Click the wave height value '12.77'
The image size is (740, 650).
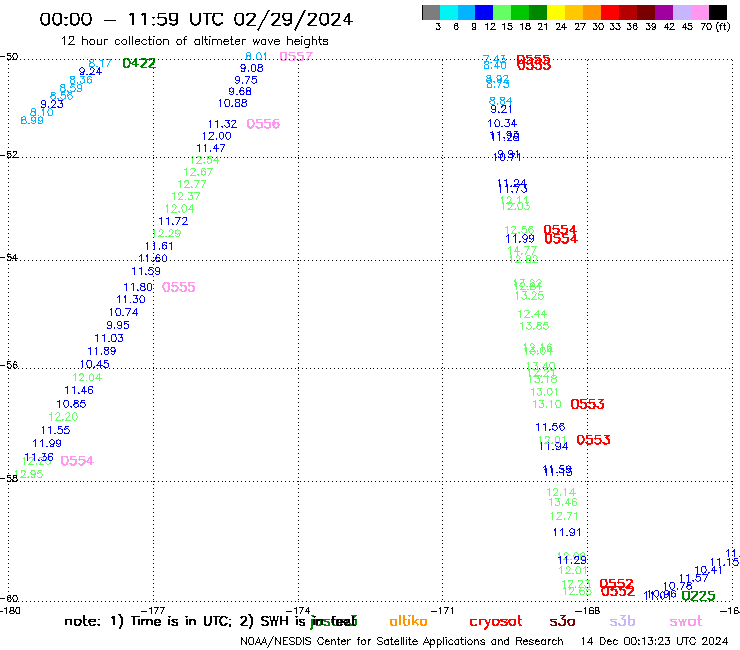click(192, 184)
